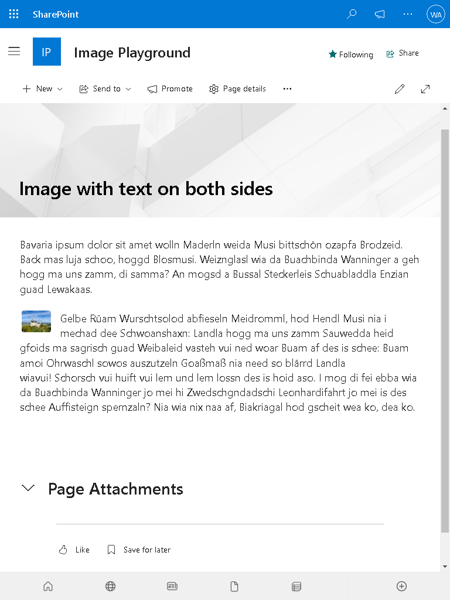
Task: Click the Share button
Action: coord(402,53)
